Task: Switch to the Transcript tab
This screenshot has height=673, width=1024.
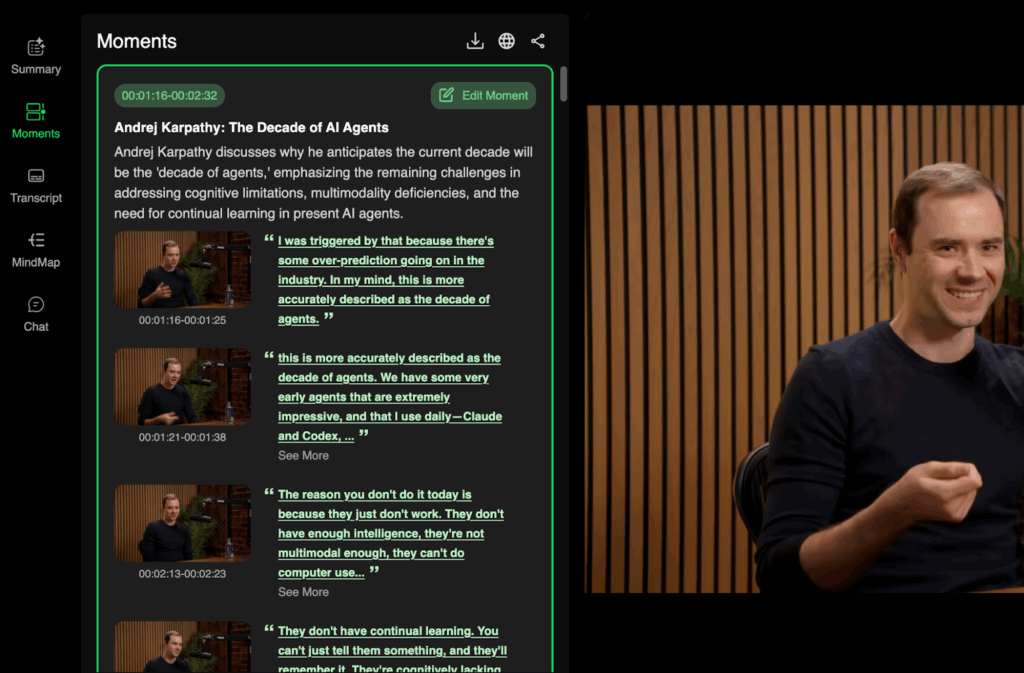Action: point(36,178)
